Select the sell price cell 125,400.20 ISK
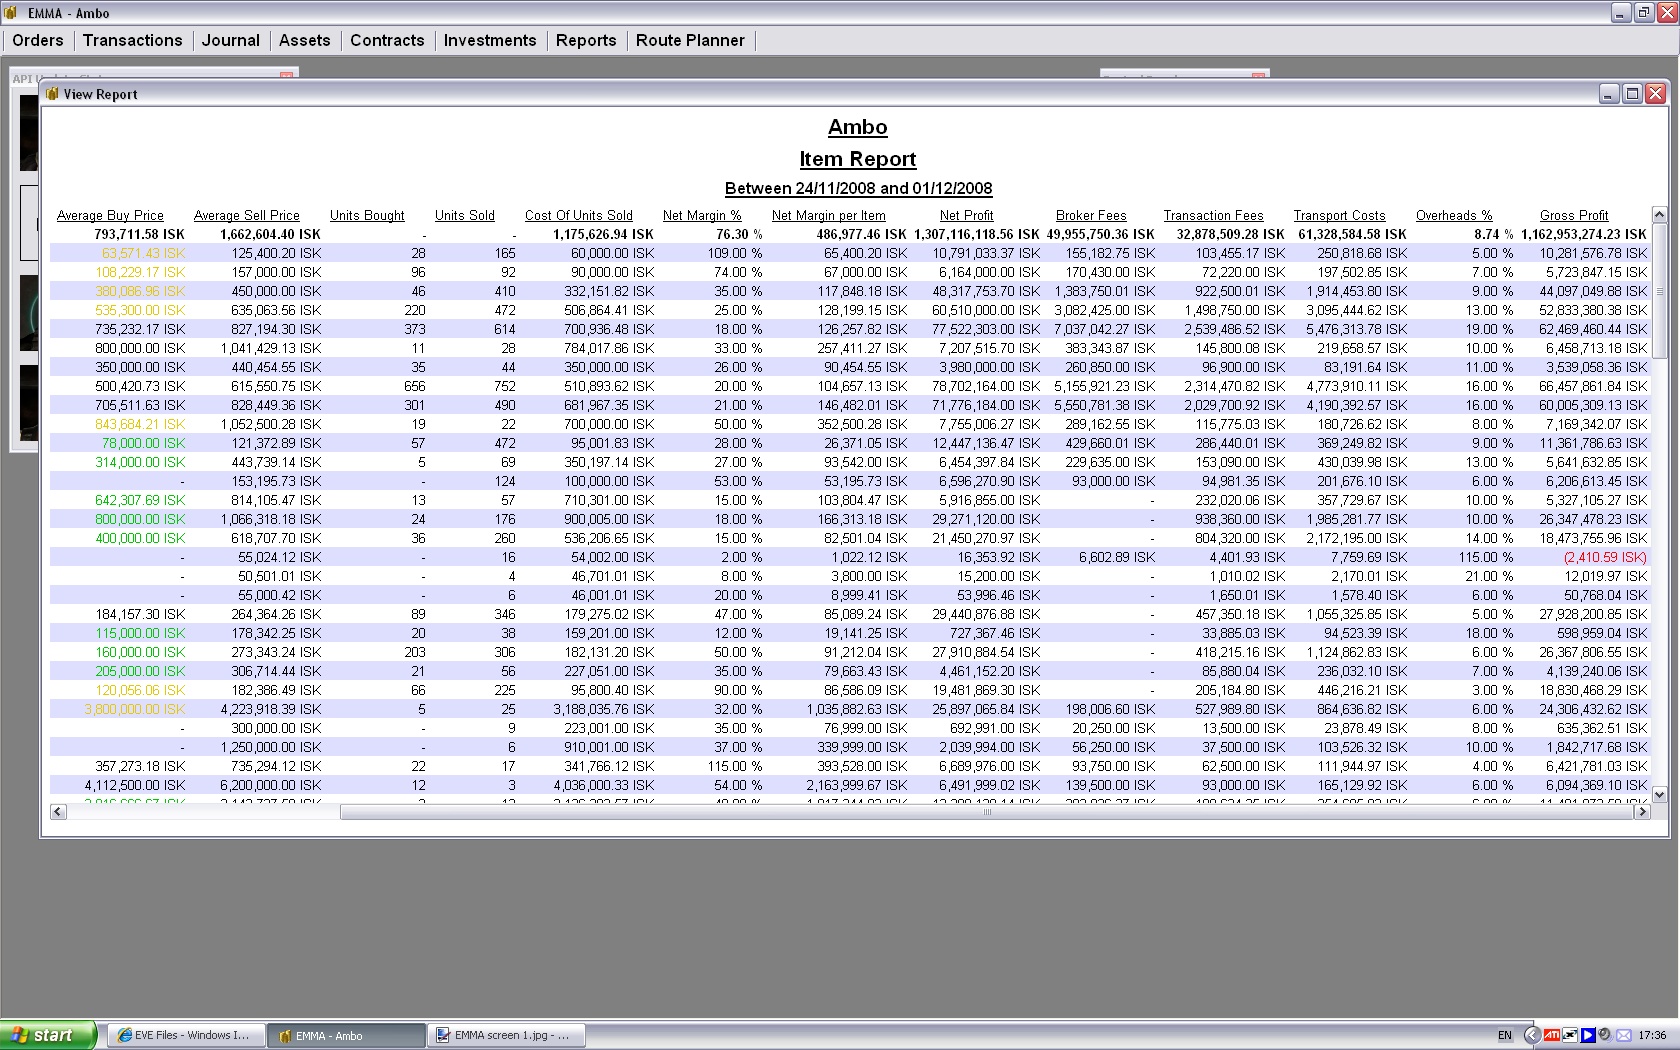 point(277,253)
